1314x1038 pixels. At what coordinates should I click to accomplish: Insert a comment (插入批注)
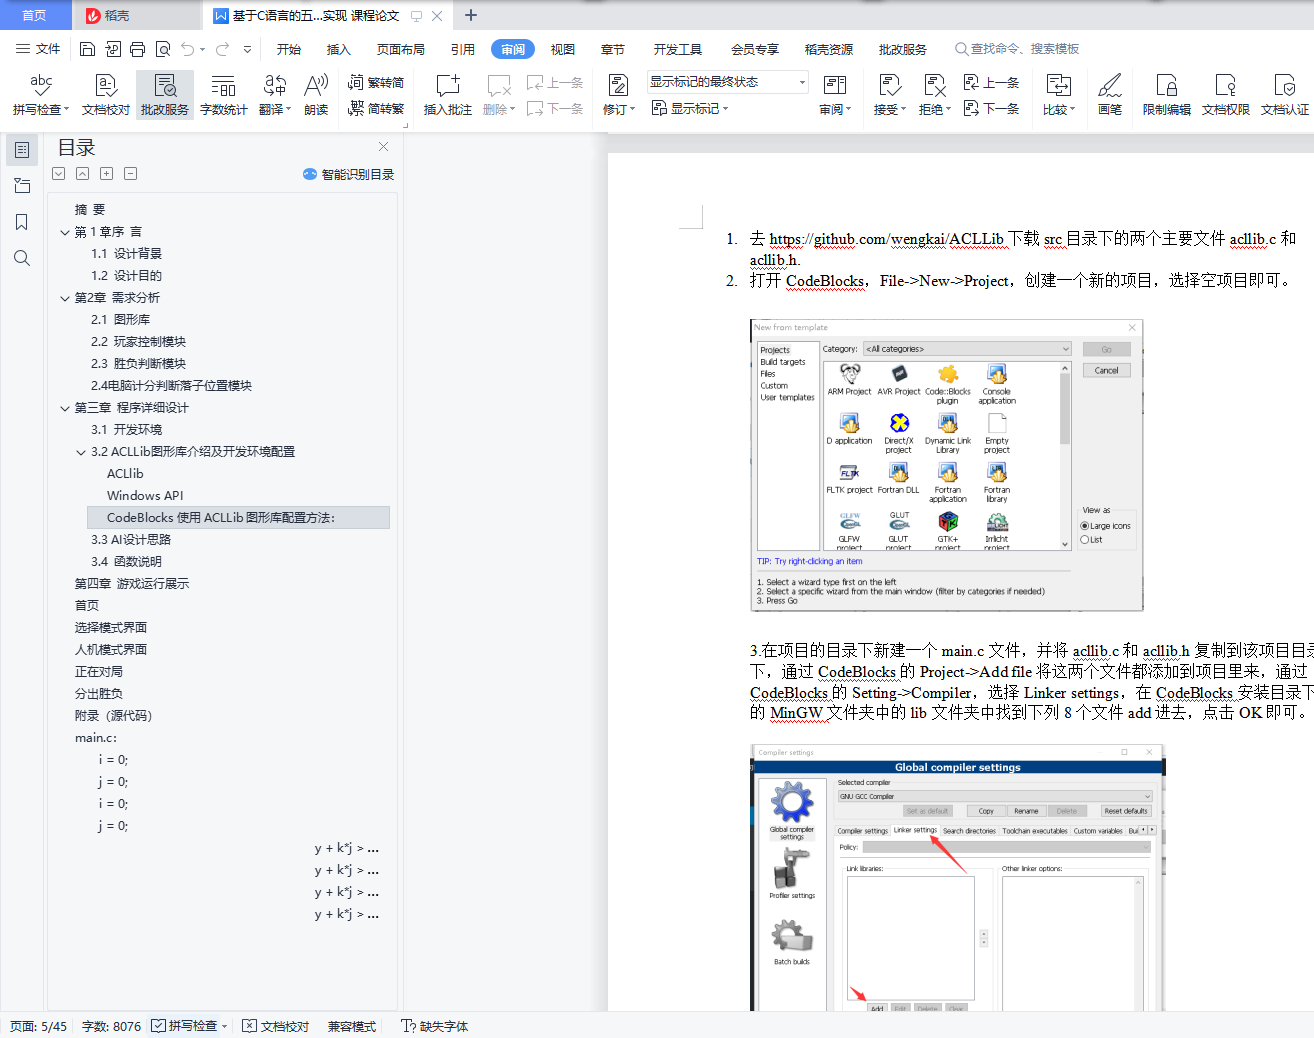(448, 95)
